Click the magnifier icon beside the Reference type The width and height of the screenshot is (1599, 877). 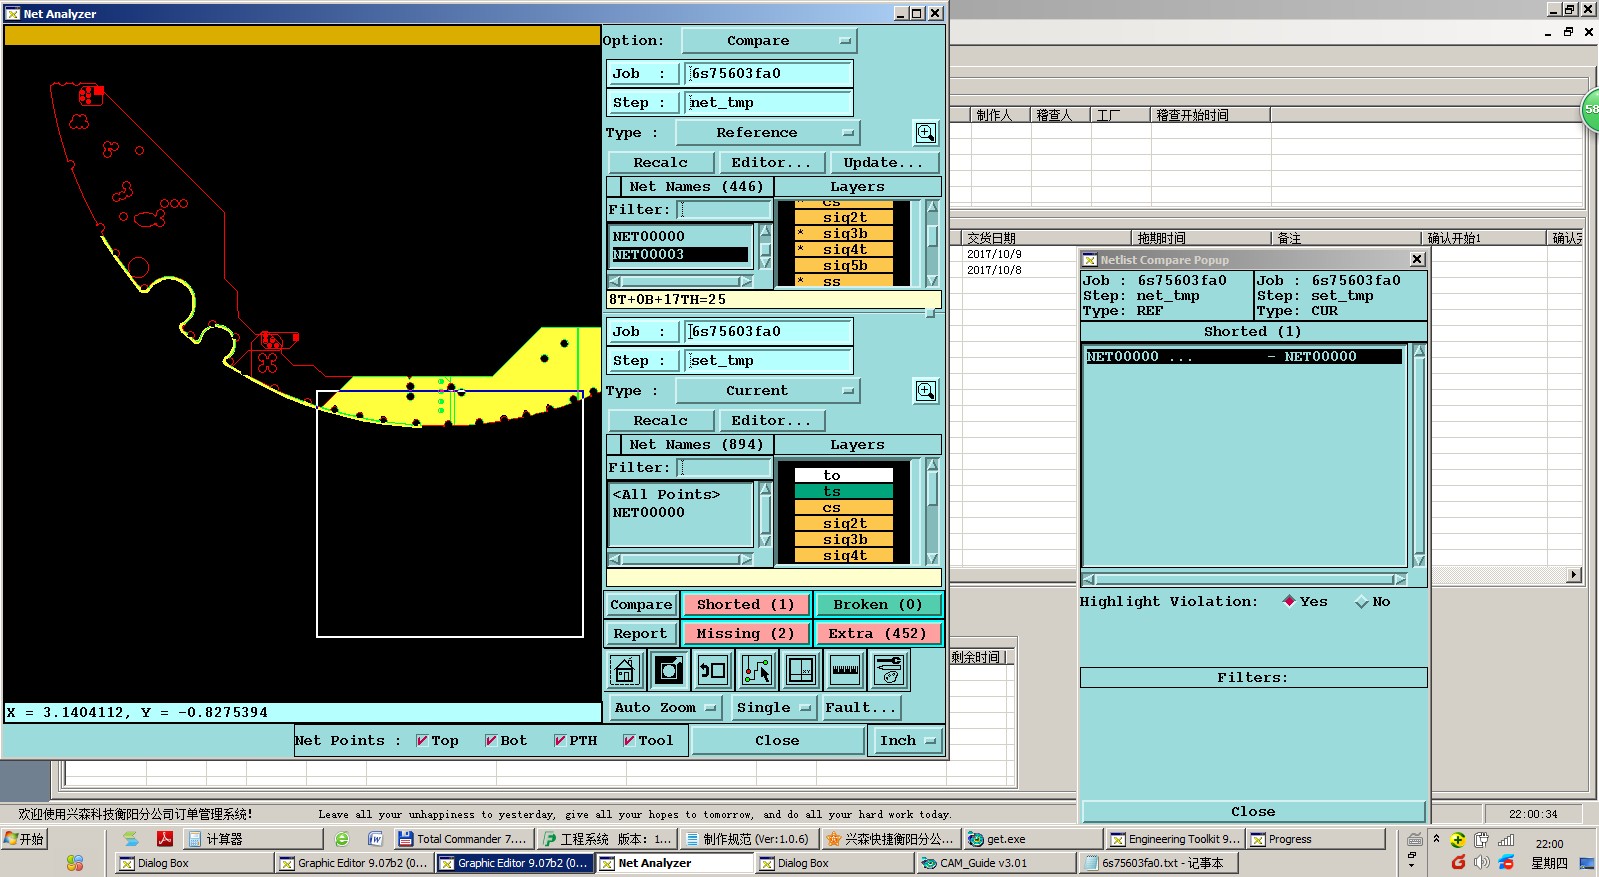pyautogui.click(x=926, y=133)
